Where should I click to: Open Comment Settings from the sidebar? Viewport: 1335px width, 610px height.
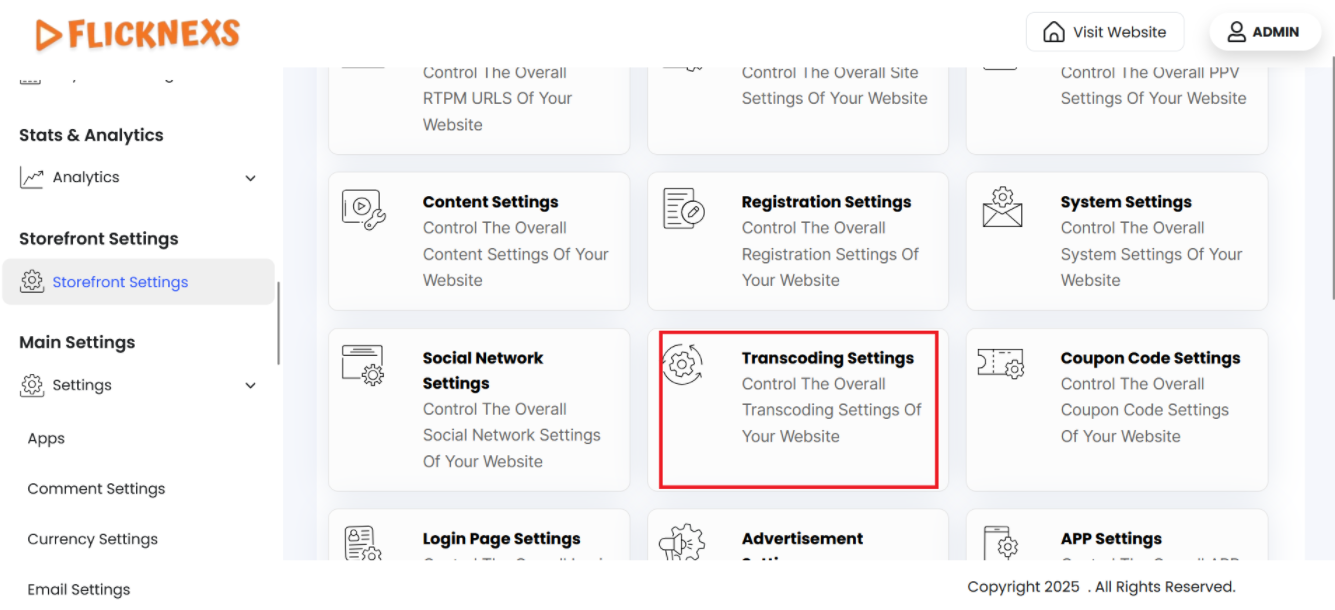tap(96, 489)
